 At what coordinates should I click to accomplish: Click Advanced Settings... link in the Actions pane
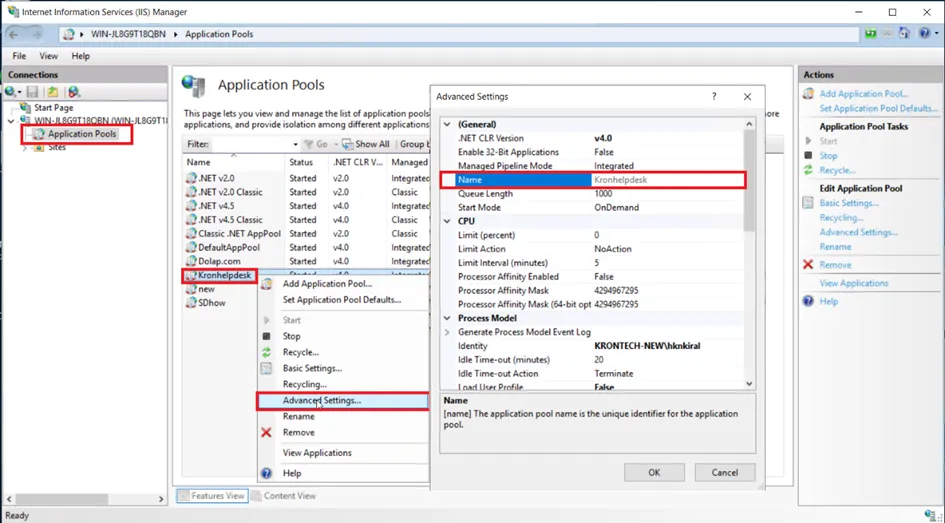click(858, 232)
